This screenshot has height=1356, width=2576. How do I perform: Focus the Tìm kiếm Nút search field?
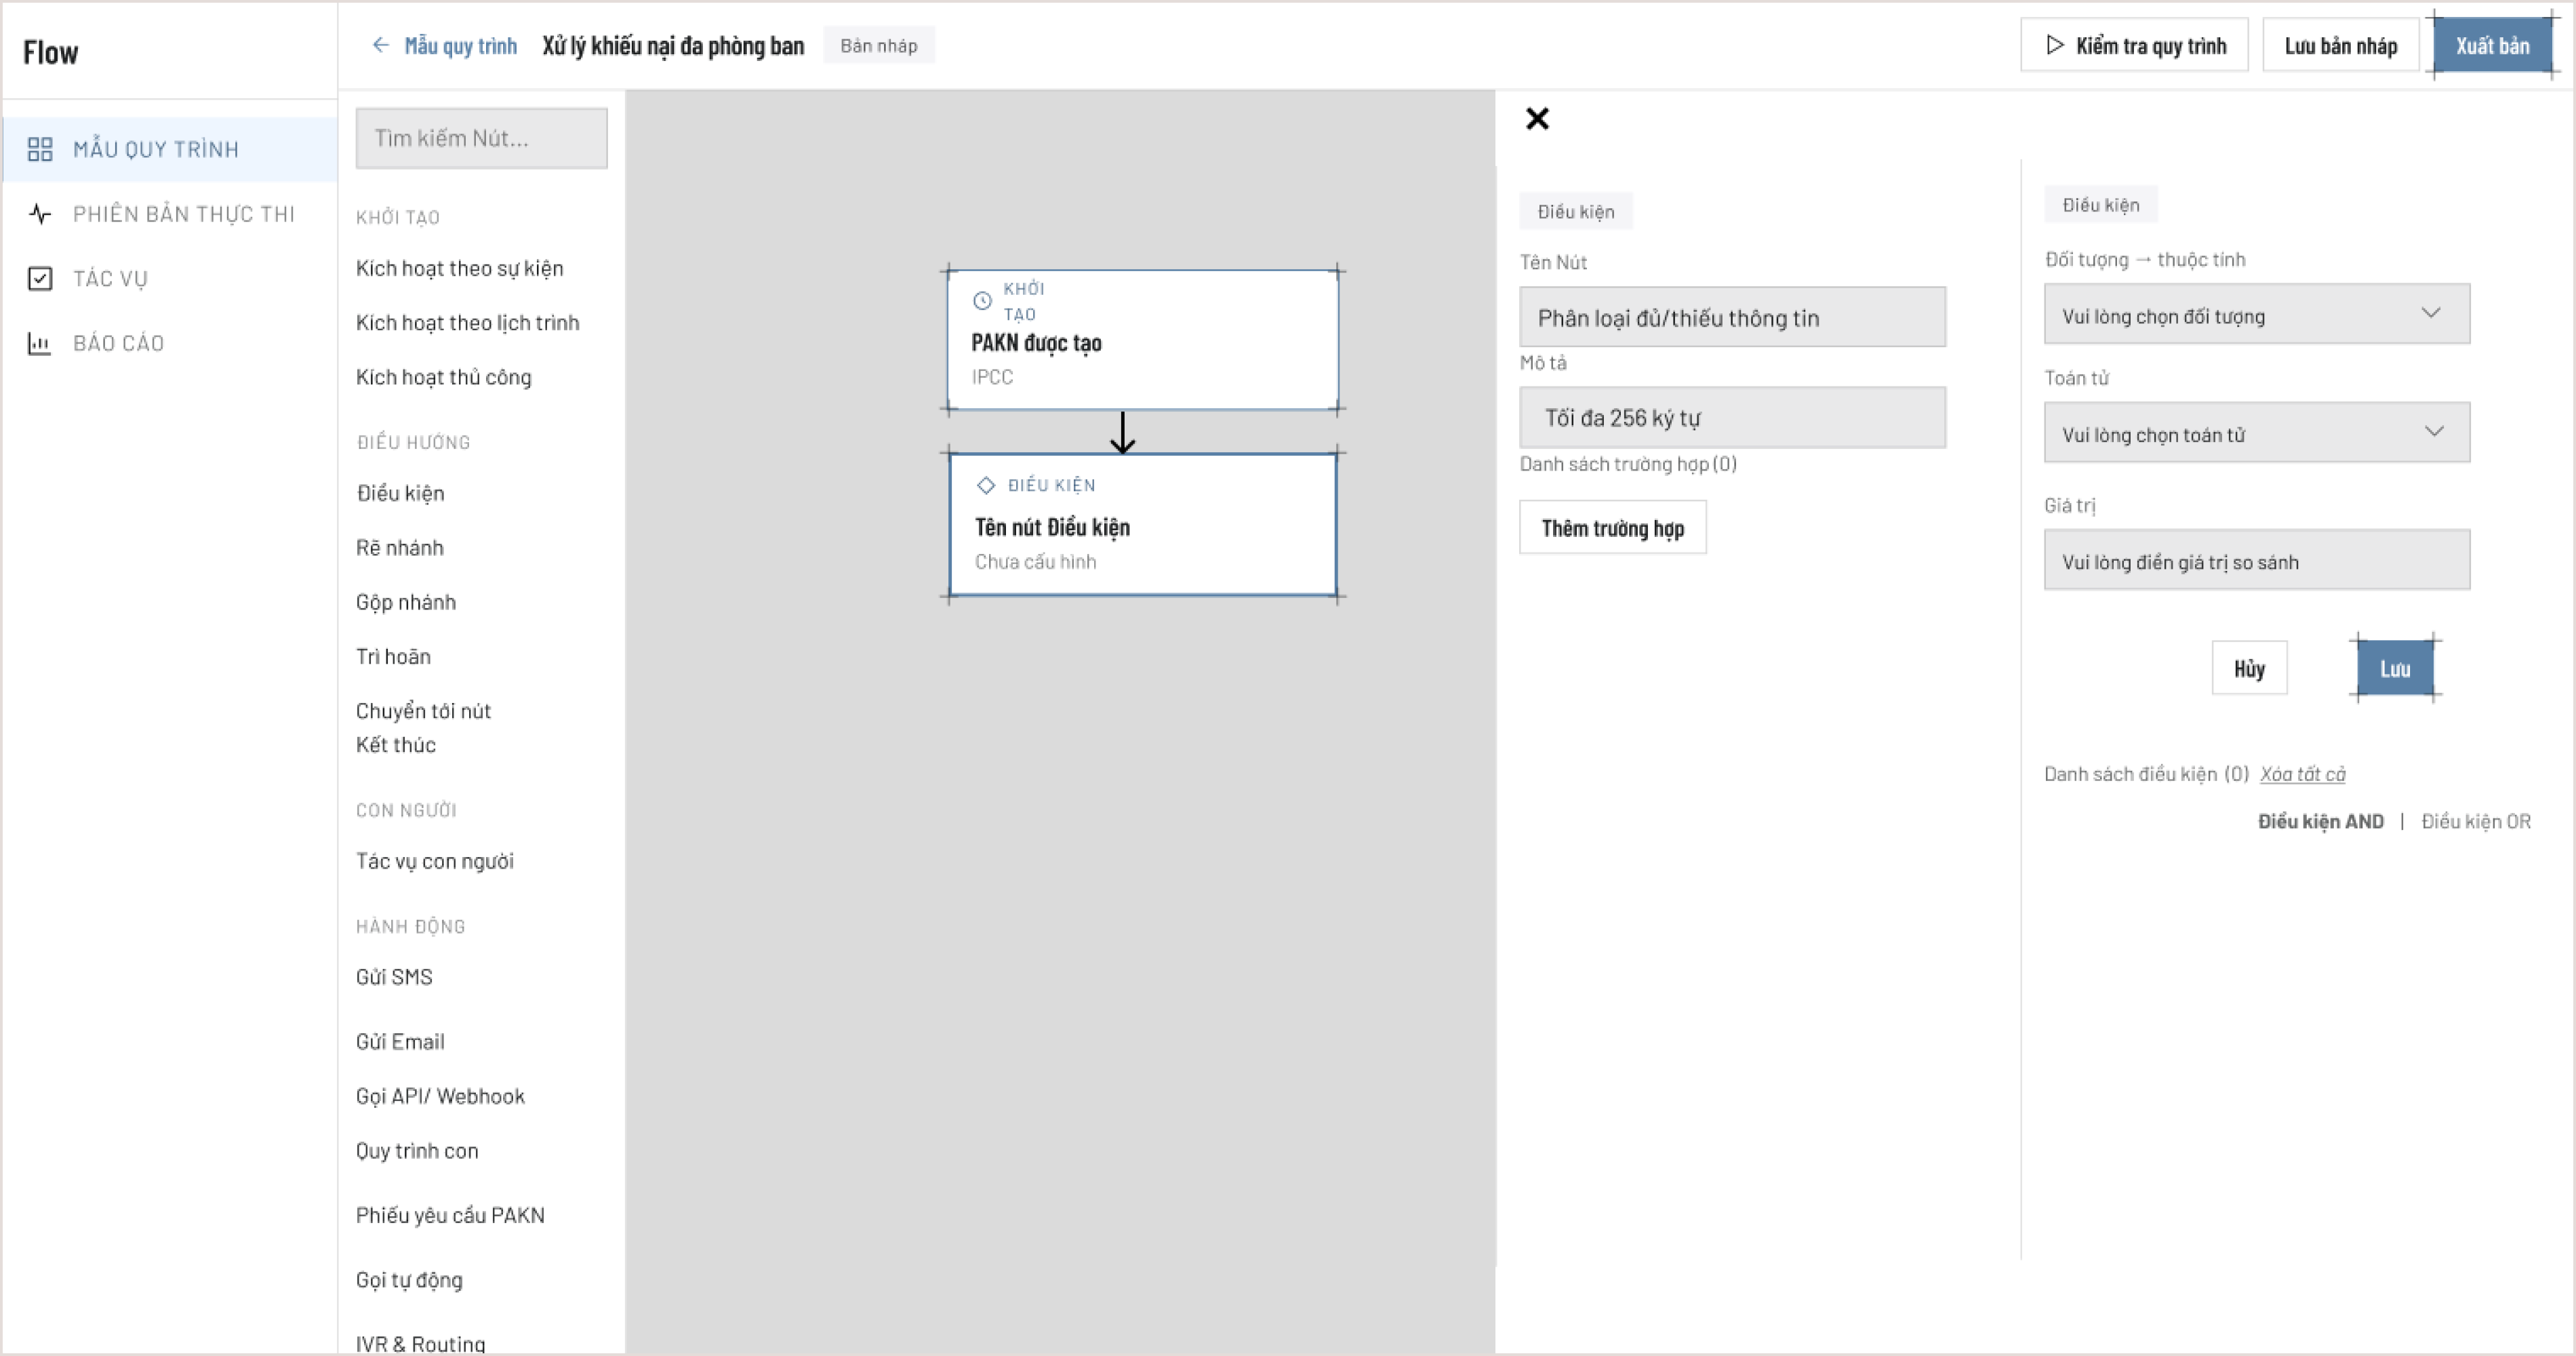pos(481,138)
